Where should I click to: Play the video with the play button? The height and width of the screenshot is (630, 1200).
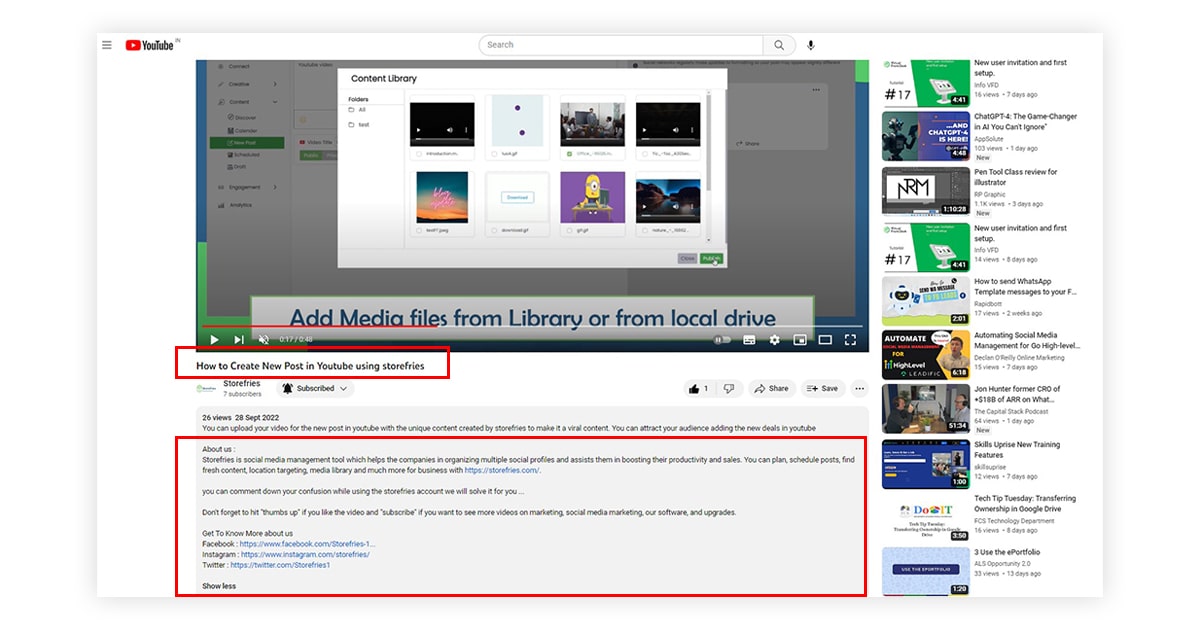coord(214,340)
